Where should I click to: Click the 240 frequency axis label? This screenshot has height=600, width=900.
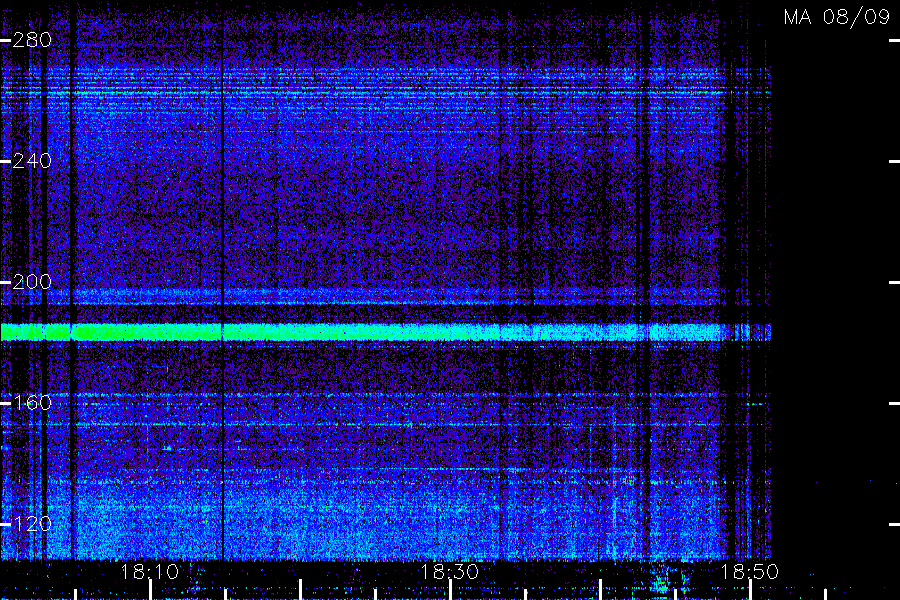coord(32,161)
